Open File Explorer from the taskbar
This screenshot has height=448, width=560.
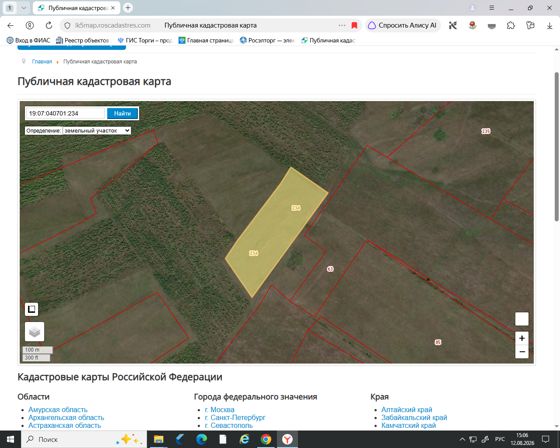[159, 439]
